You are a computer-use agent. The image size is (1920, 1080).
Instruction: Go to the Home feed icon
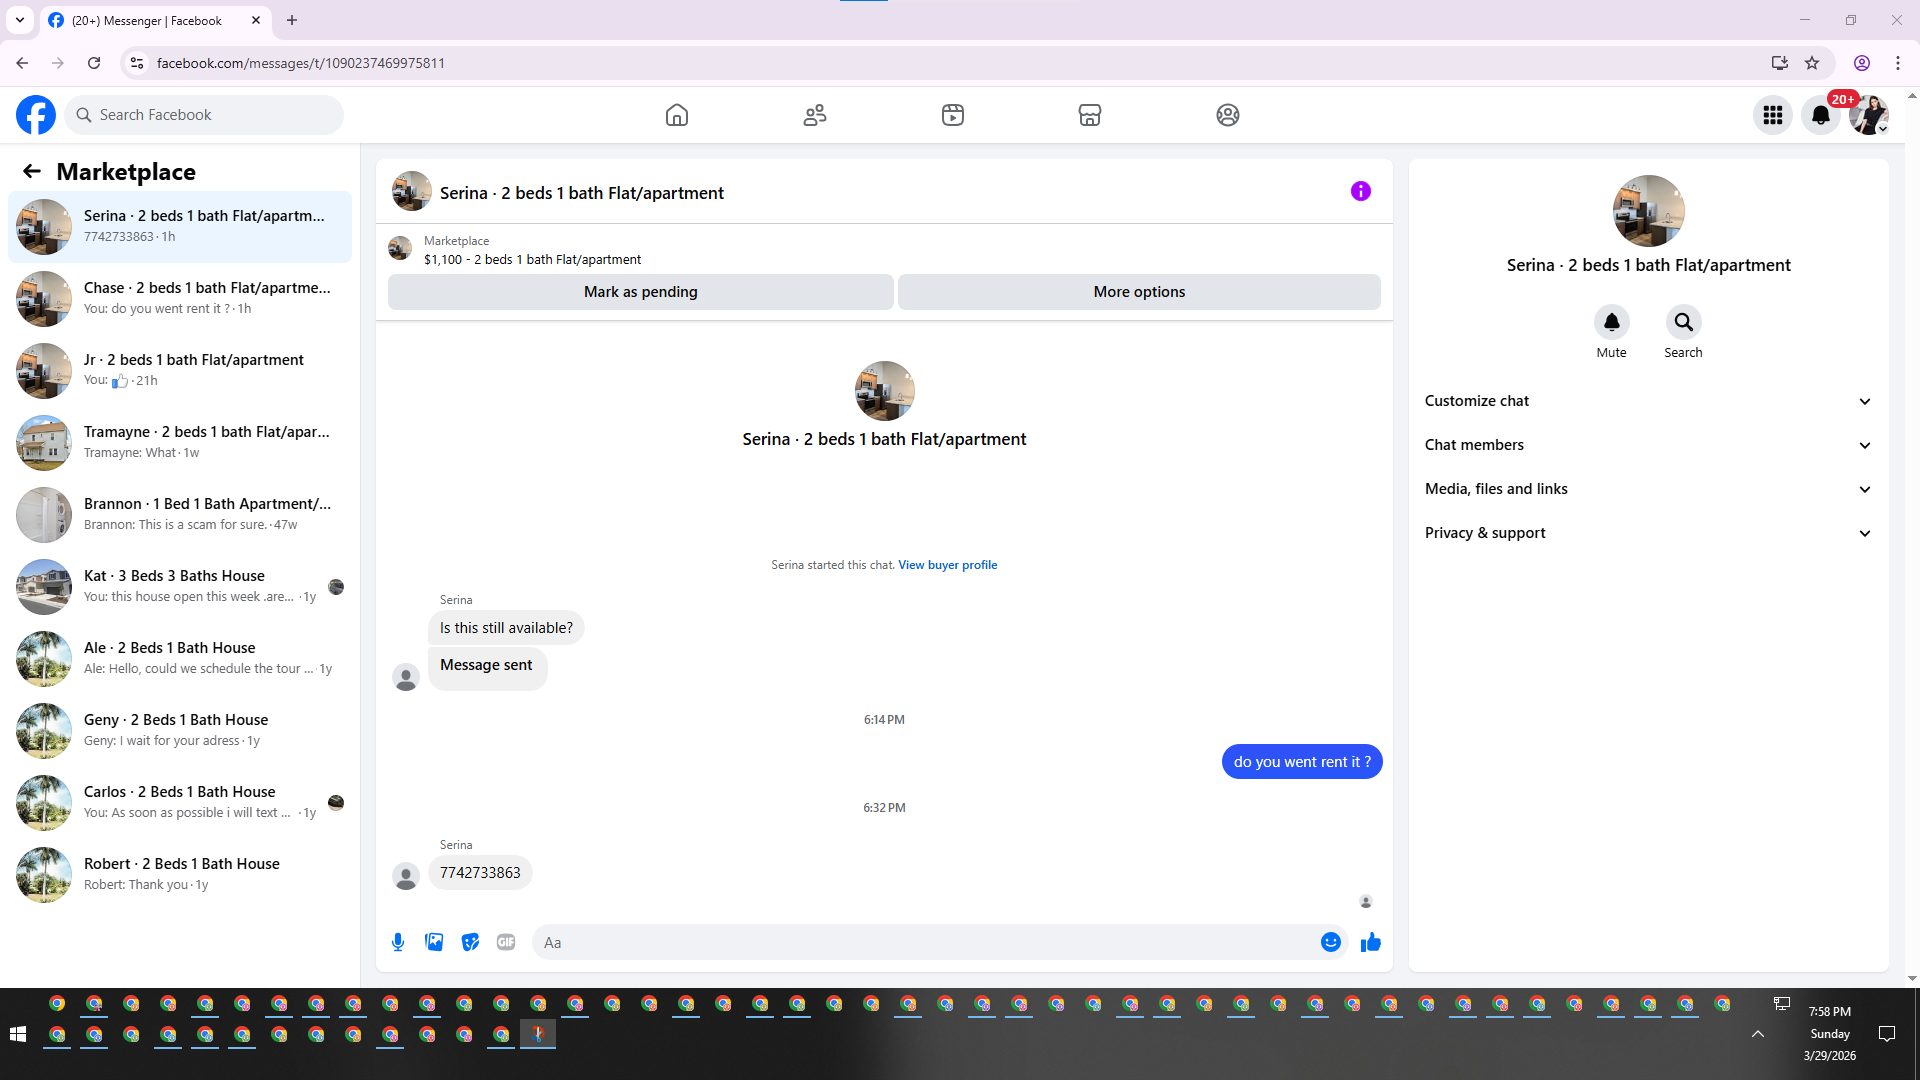click(x=677, y=115)
